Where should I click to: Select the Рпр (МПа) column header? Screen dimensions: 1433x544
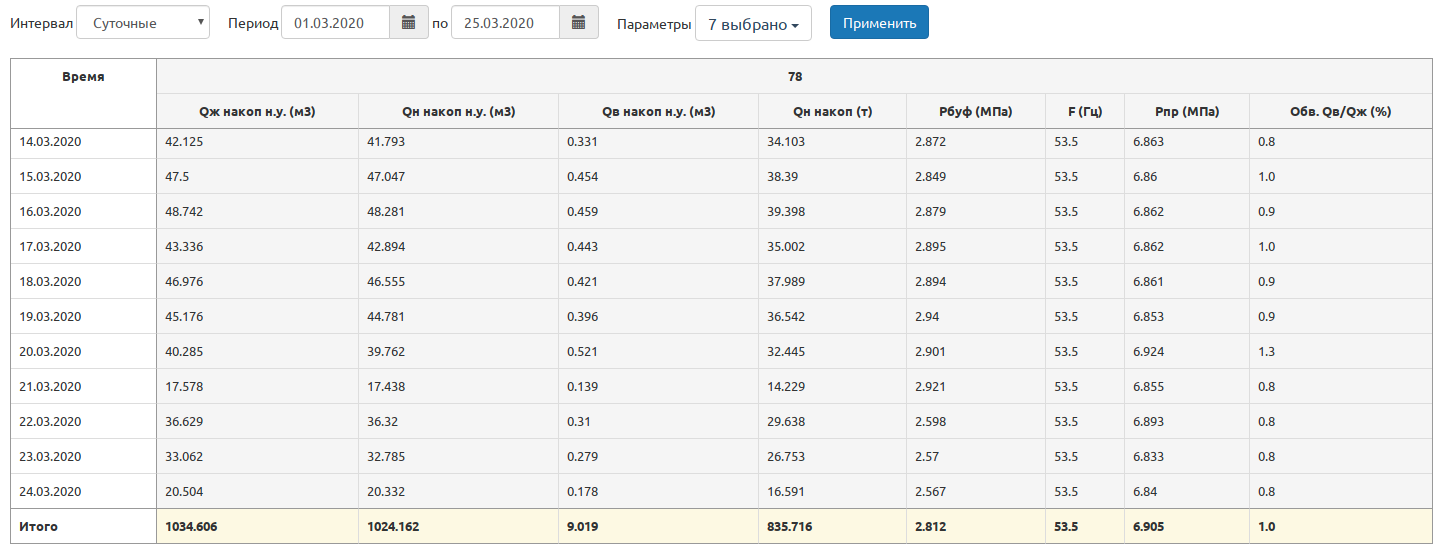tap(1186, 111)
